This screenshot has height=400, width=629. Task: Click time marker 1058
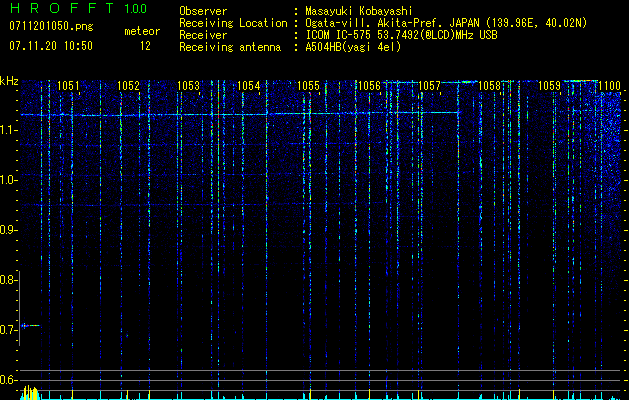coord(490,86)
